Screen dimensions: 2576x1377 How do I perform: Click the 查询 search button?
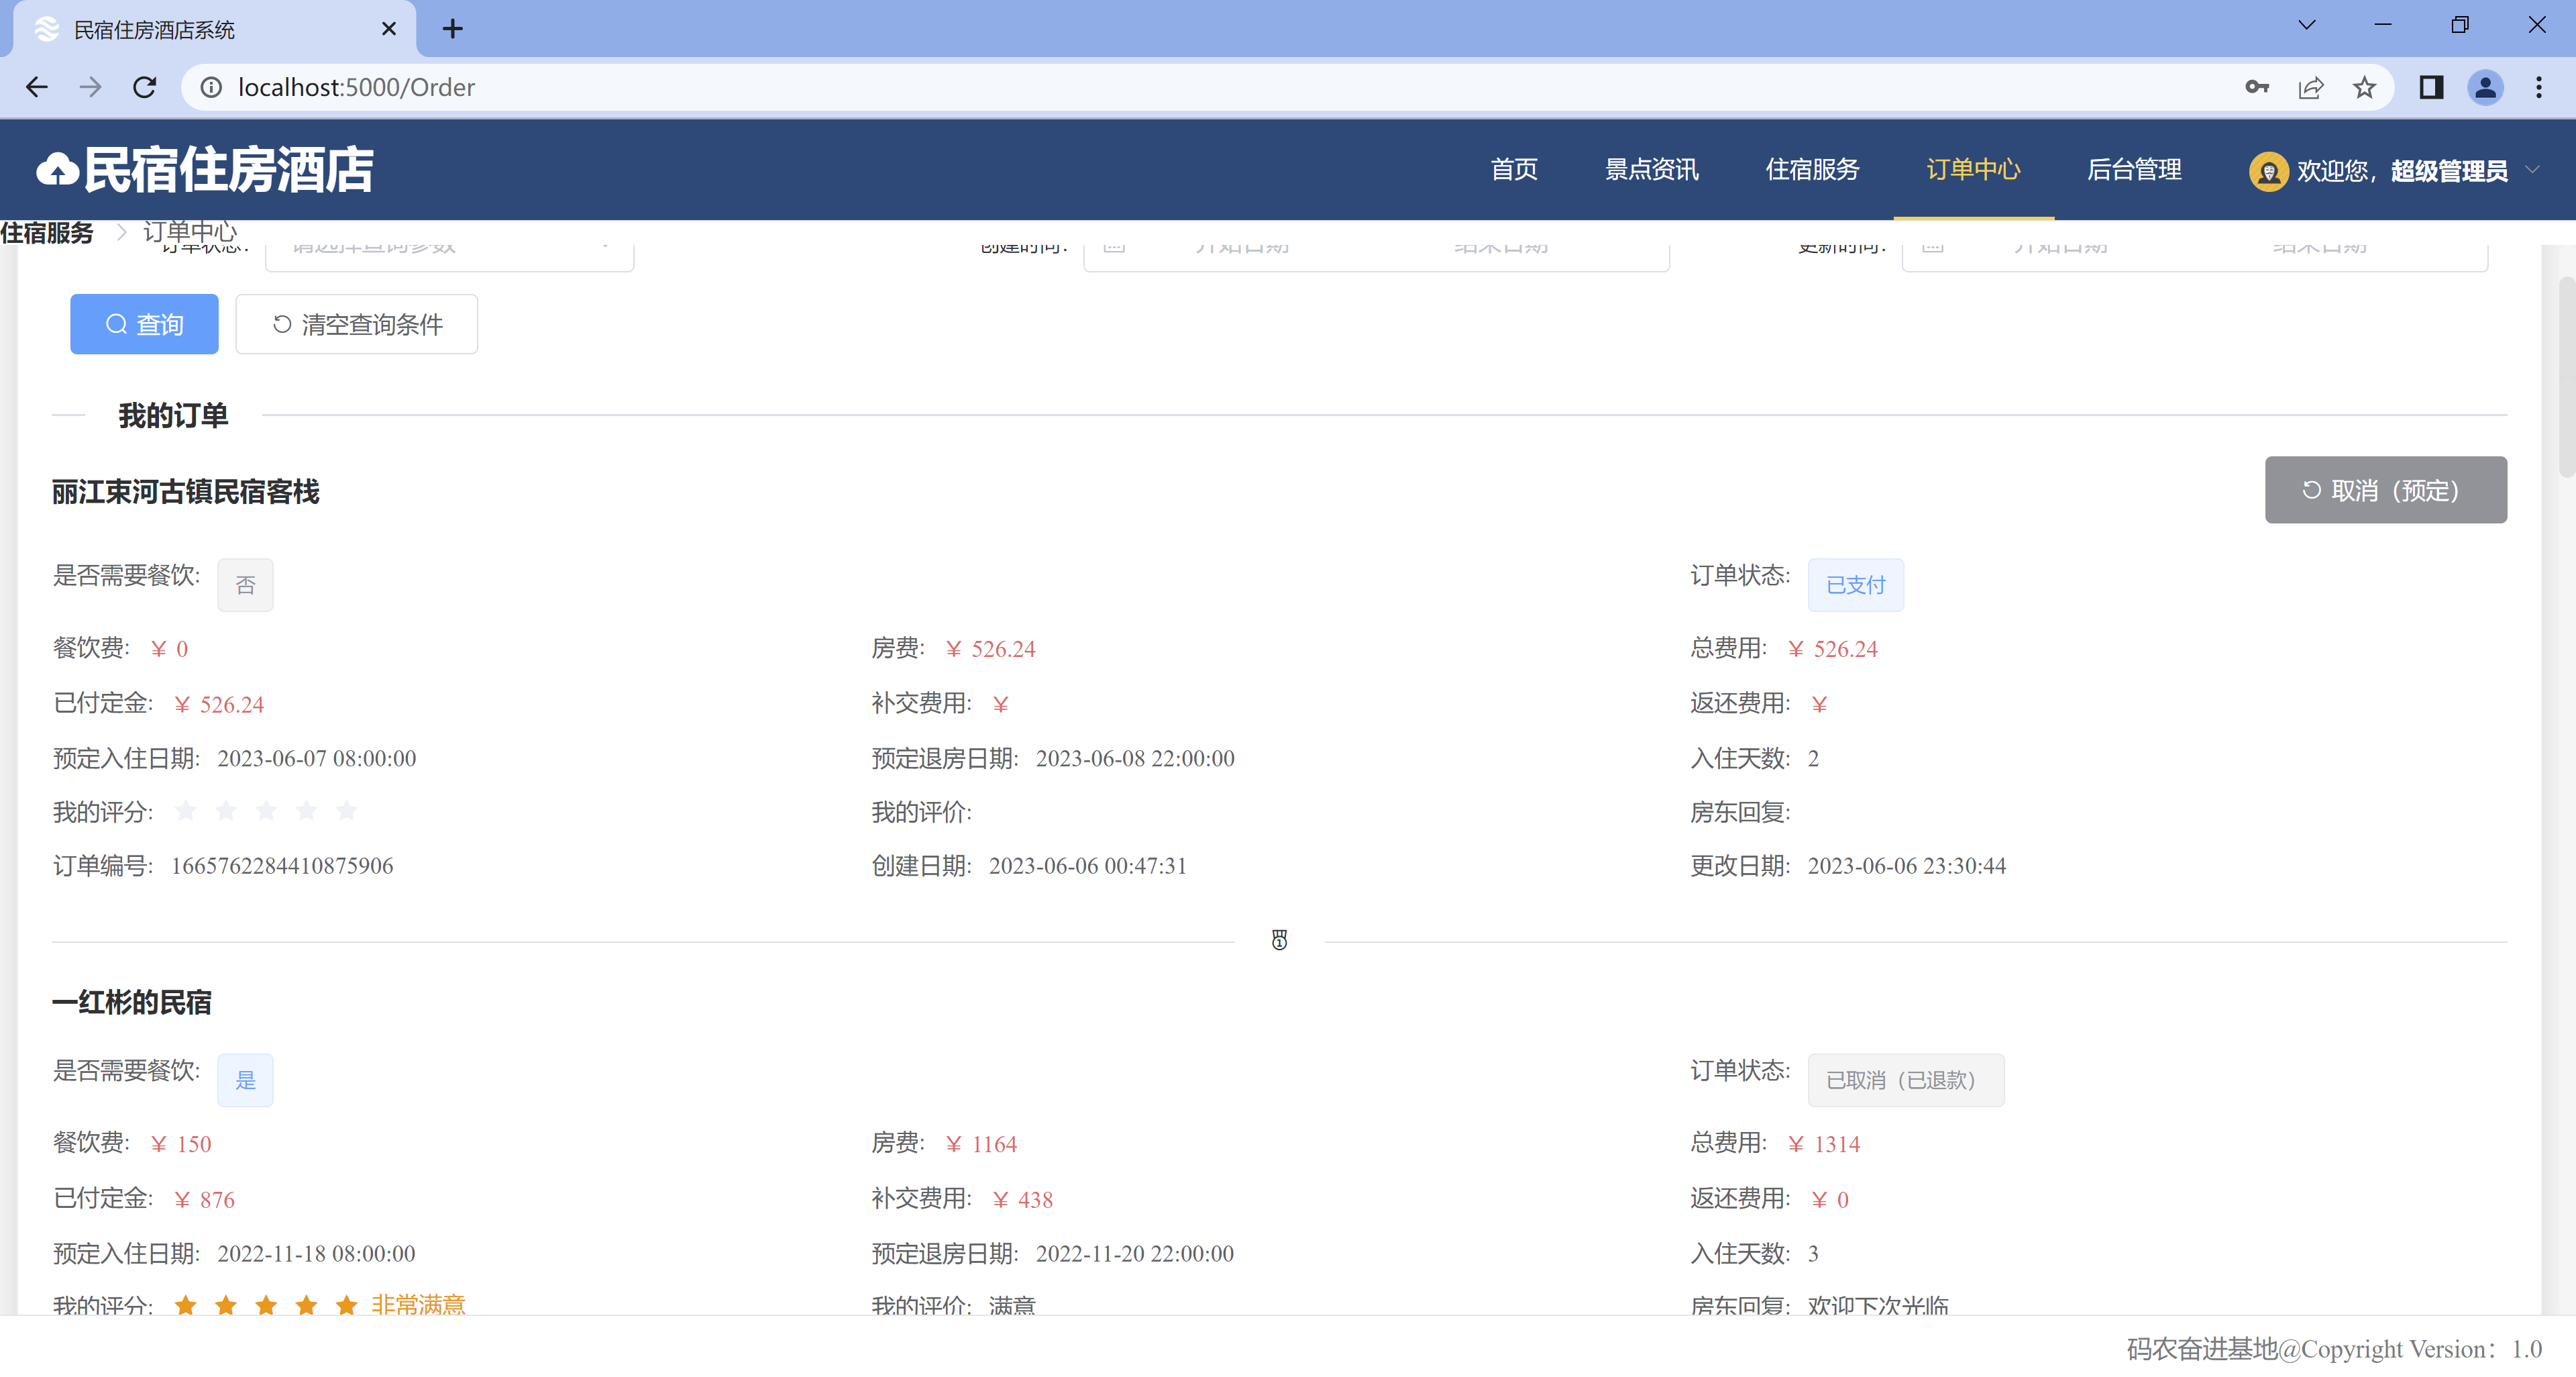(x=144, y=324)
